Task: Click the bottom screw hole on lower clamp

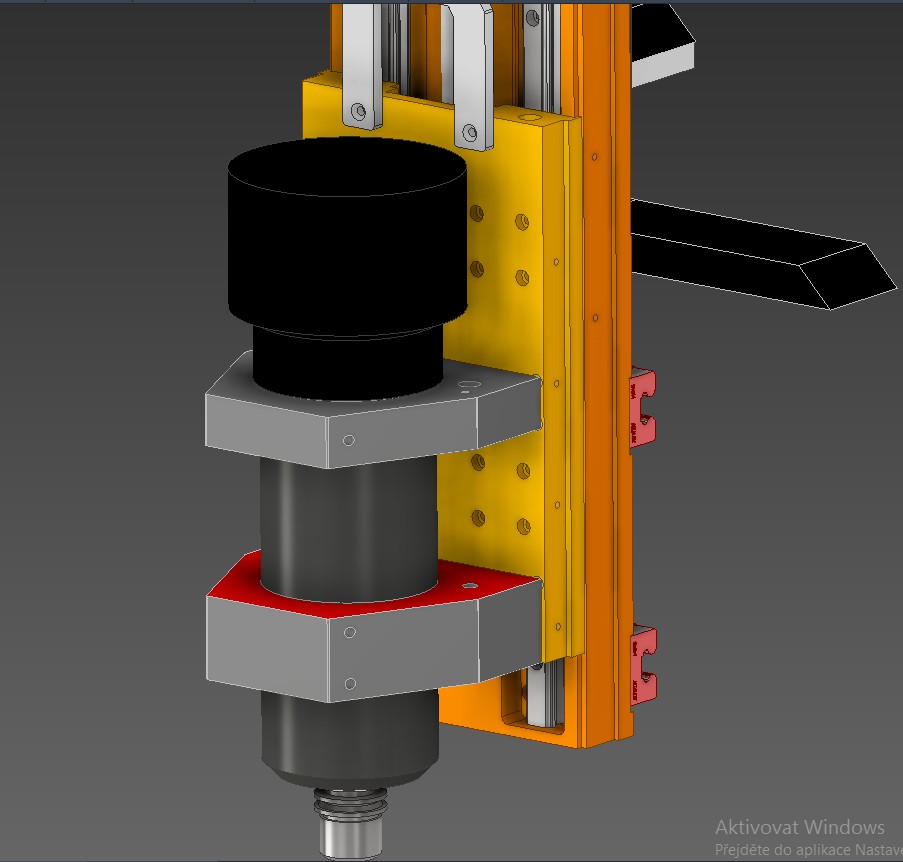Action: pyautogui.click(x=349, y=683)
